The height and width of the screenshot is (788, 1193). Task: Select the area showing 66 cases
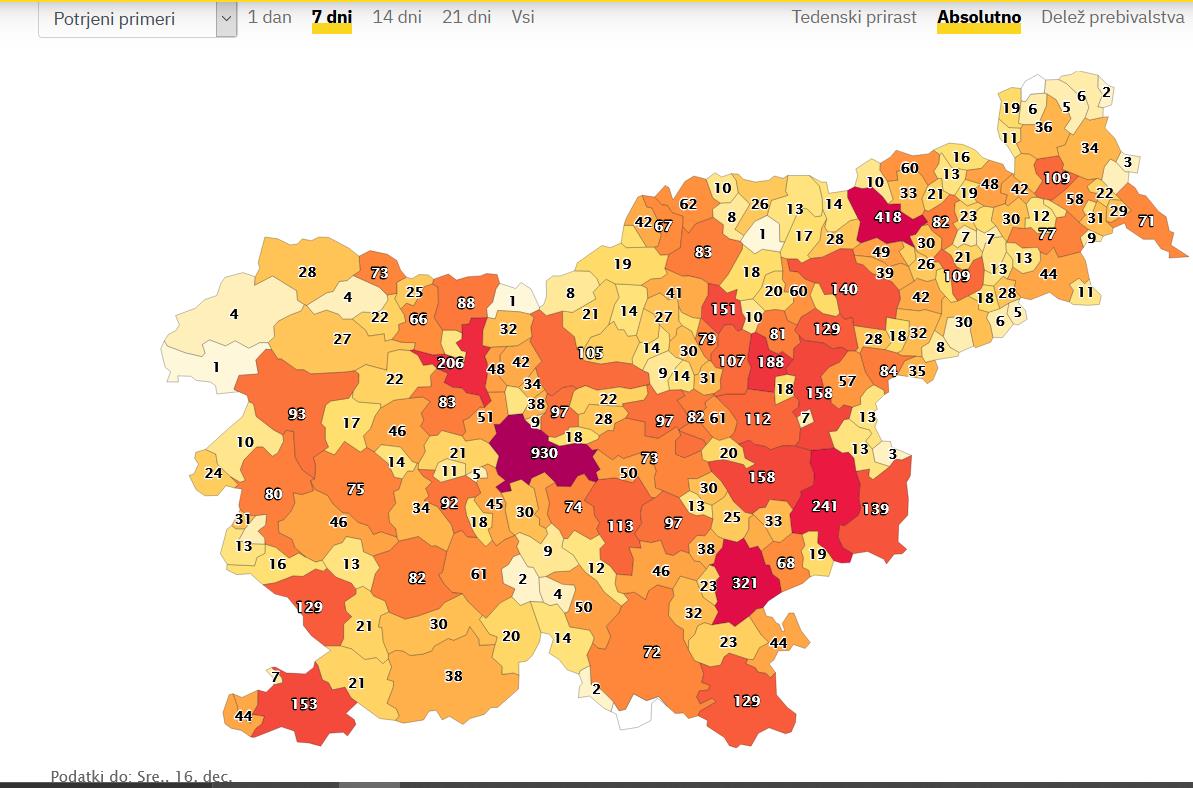418,319
